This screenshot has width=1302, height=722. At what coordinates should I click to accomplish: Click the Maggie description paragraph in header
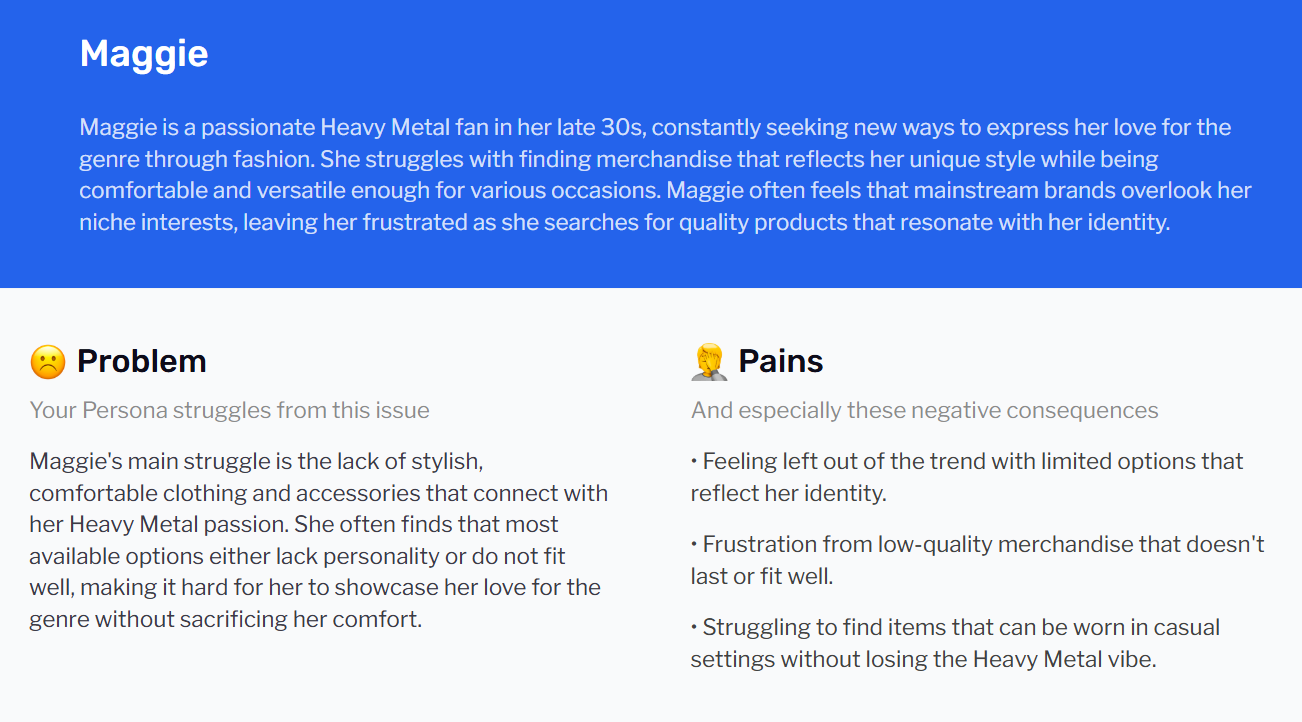pyautogui.click(x=665, y=175)
